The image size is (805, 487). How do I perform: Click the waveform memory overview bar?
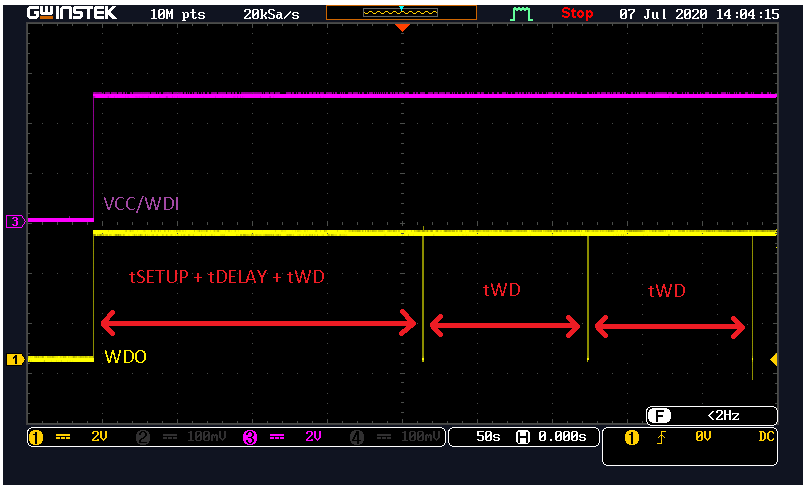click(401, 13)
